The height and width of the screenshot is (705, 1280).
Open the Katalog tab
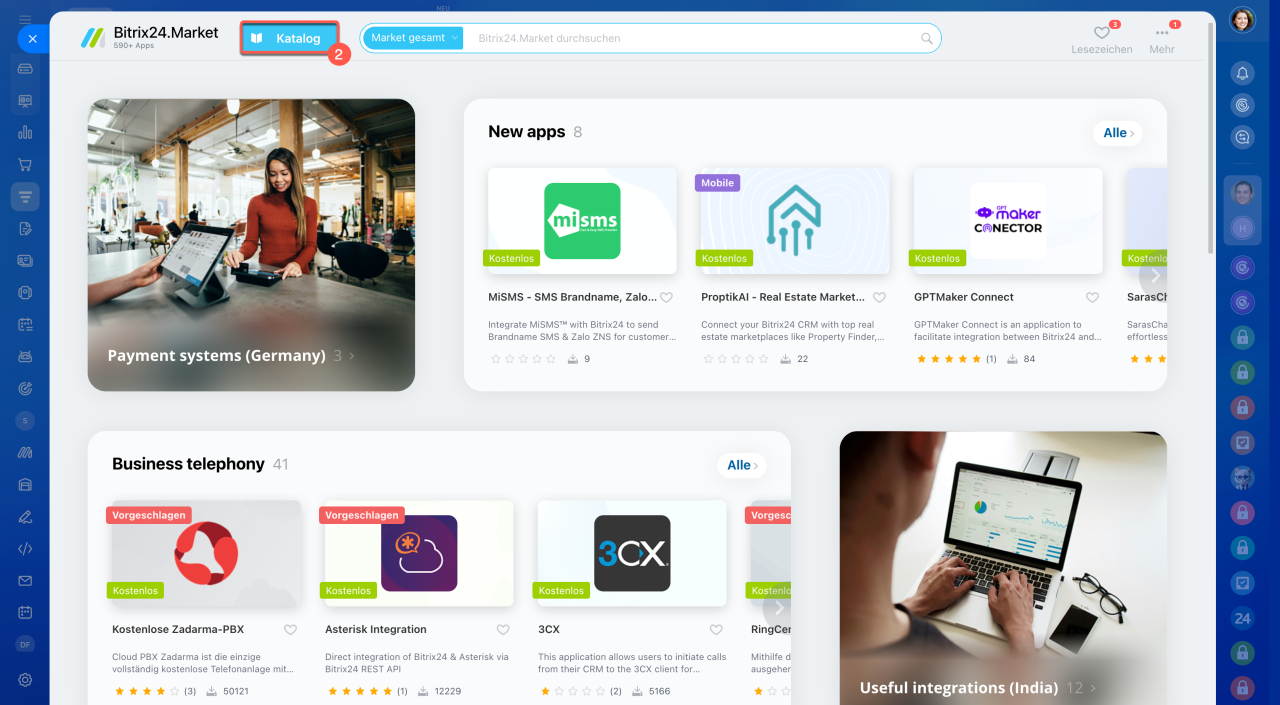coord(289,38)
